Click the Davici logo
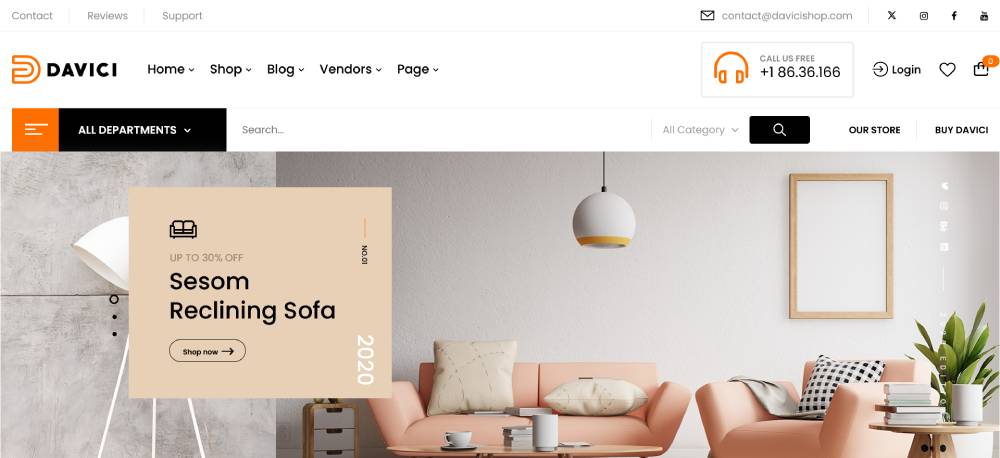1000x458 pixels. tap(64, 70)
